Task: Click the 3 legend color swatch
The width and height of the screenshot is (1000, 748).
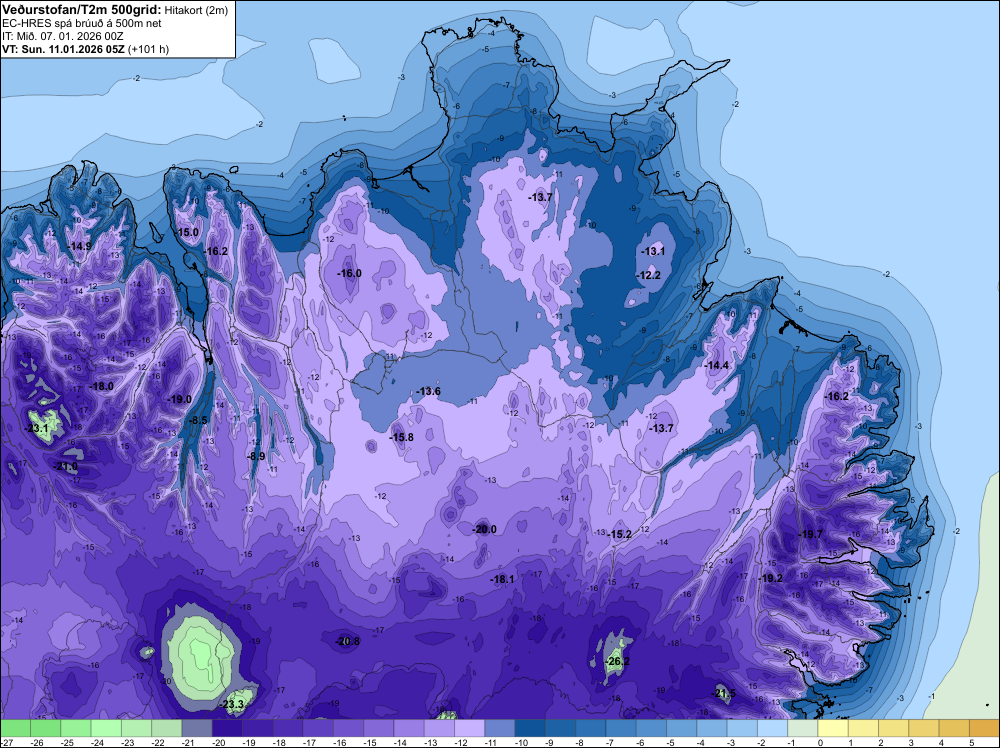Action: point(923,728)
